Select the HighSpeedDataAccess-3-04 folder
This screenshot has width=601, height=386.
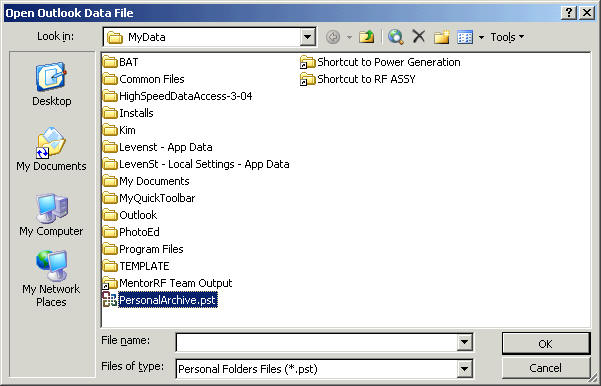pos(178,96)
